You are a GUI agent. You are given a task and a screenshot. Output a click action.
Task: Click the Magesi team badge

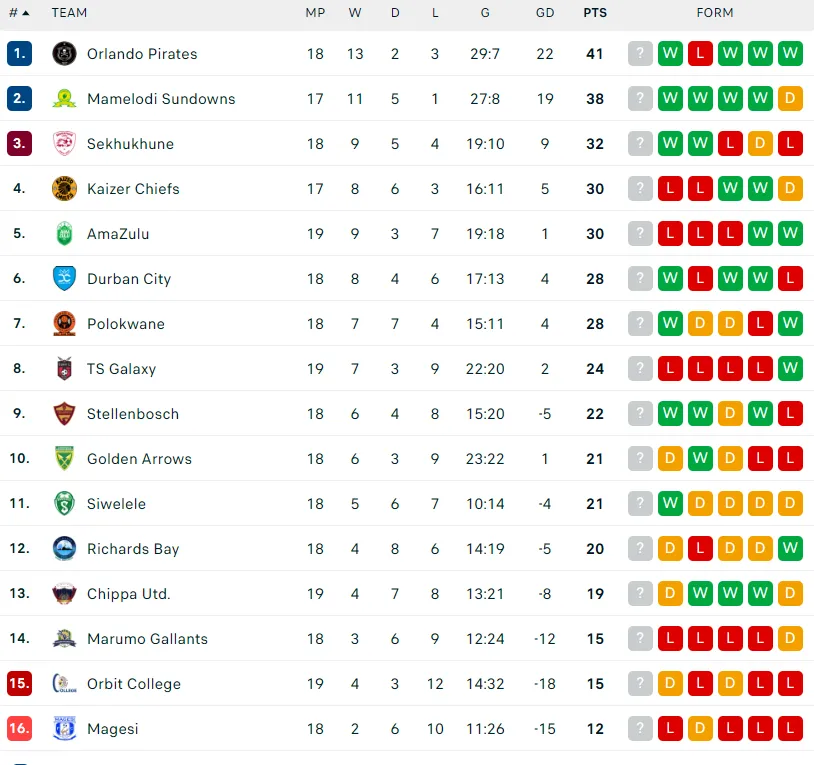(64, 729)
